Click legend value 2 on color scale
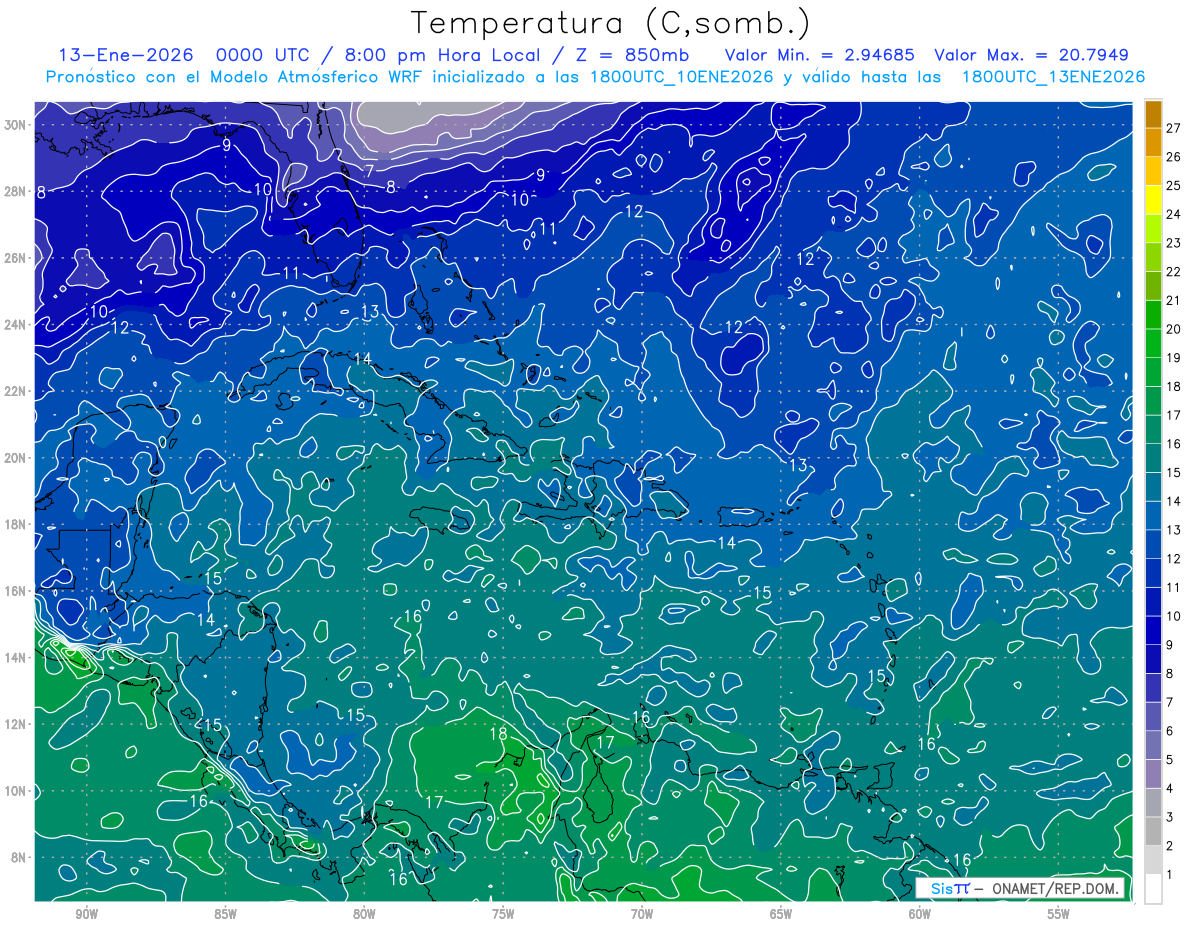The height and width of the screenshot is (927, 1200). pos(1170,847)
